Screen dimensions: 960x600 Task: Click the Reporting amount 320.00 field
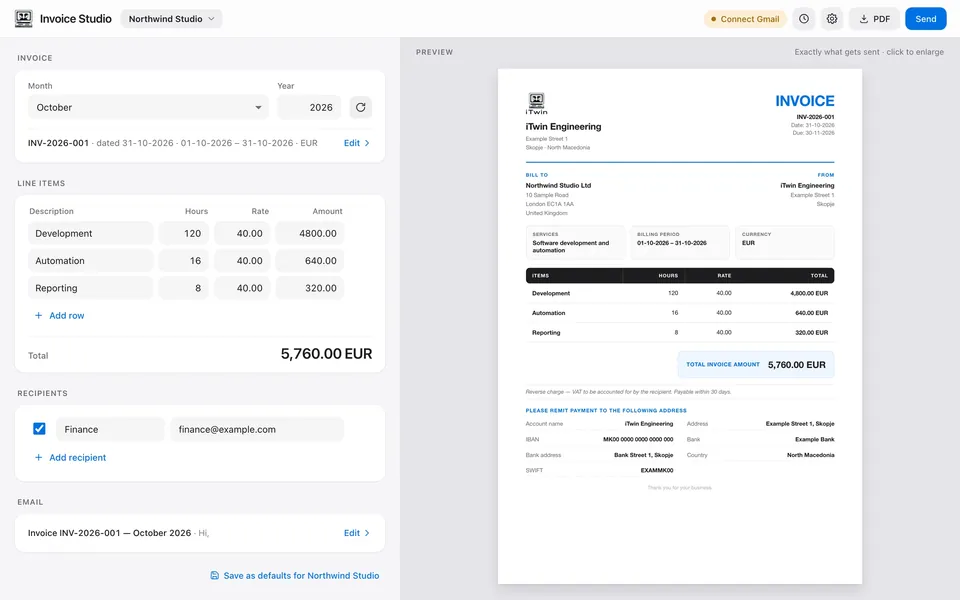pos(310,288)
